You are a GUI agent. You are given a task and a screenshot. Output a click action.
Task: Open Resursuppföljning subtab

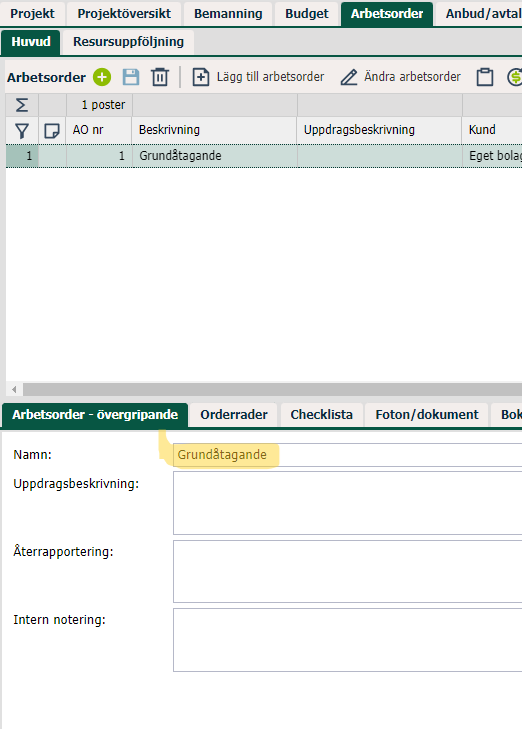128,42
